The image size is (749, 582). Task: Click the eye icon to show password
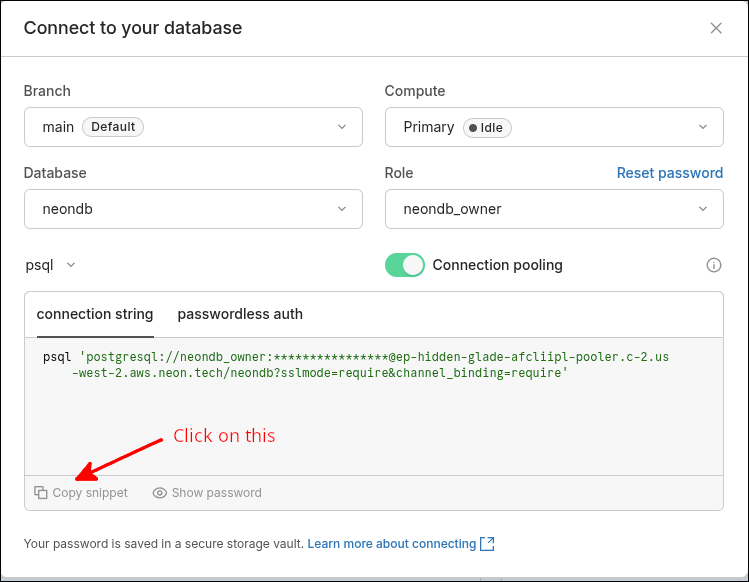coord(160,493)
